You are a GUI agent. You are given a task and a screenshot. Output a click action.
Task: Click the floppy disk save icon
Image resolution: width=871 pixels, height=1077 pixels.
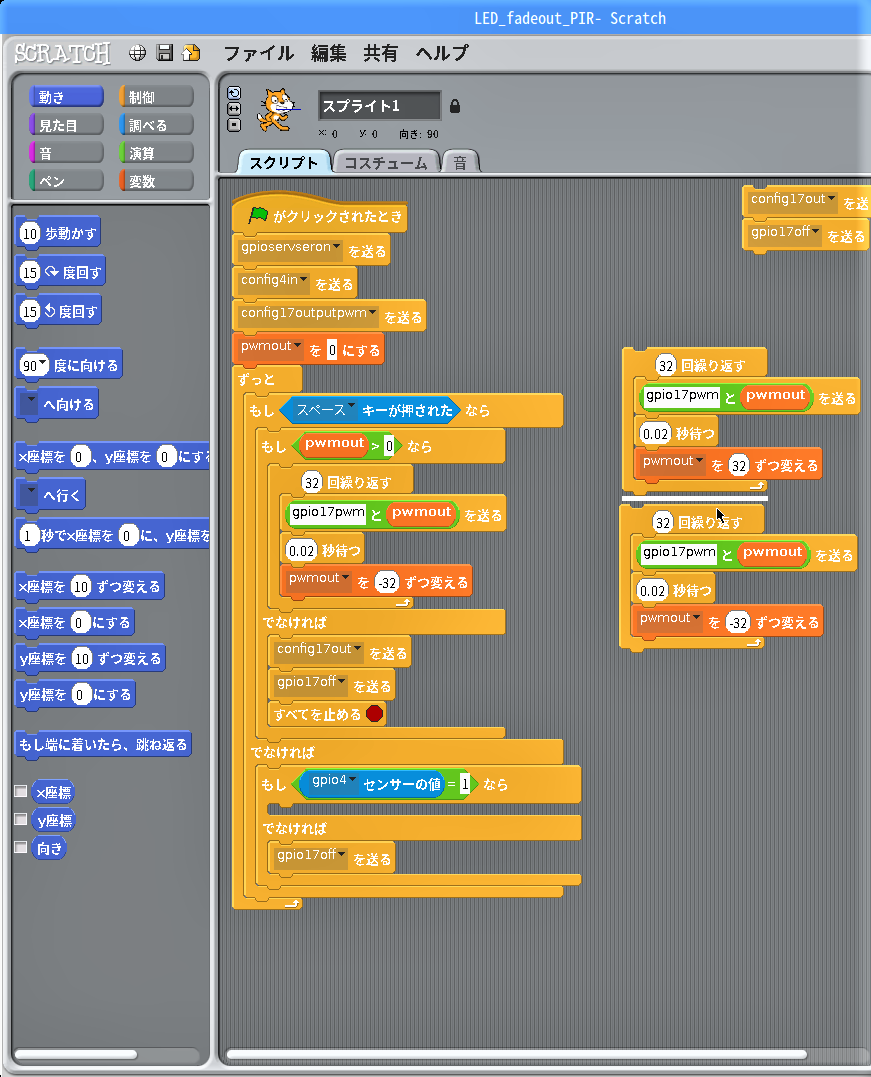point(165,53)
